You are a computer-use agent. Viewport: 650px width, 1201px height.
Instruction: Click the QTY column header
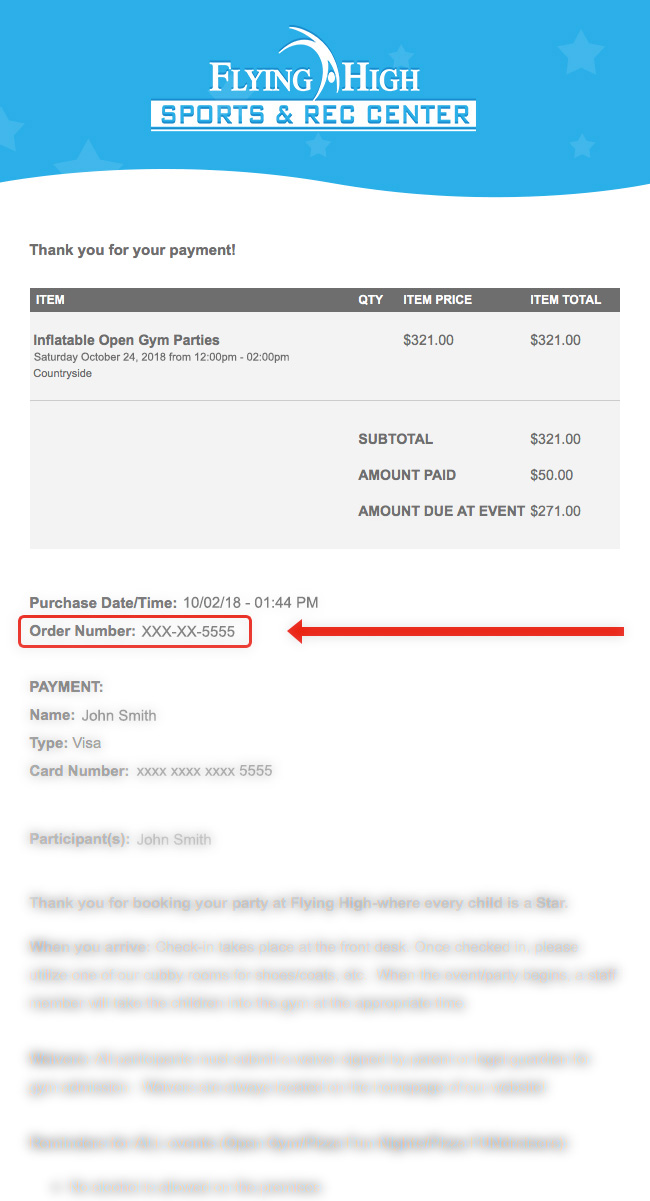371,300
